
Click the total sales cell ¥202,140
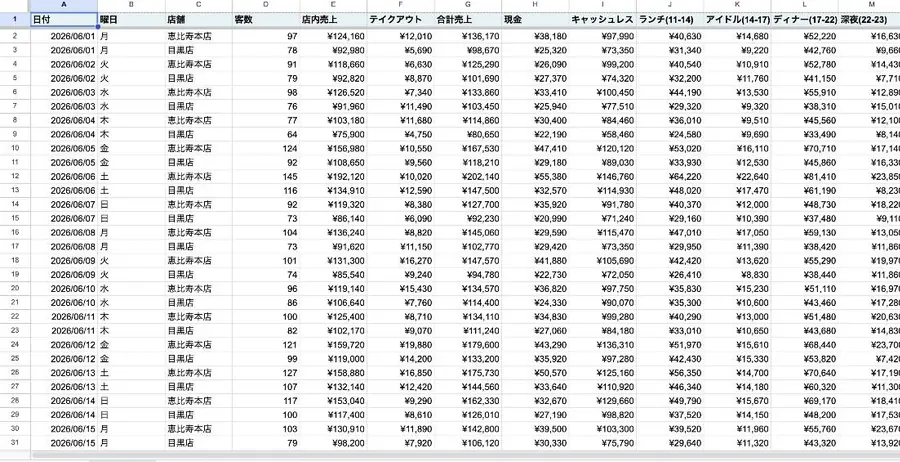[x=468, y=176]
